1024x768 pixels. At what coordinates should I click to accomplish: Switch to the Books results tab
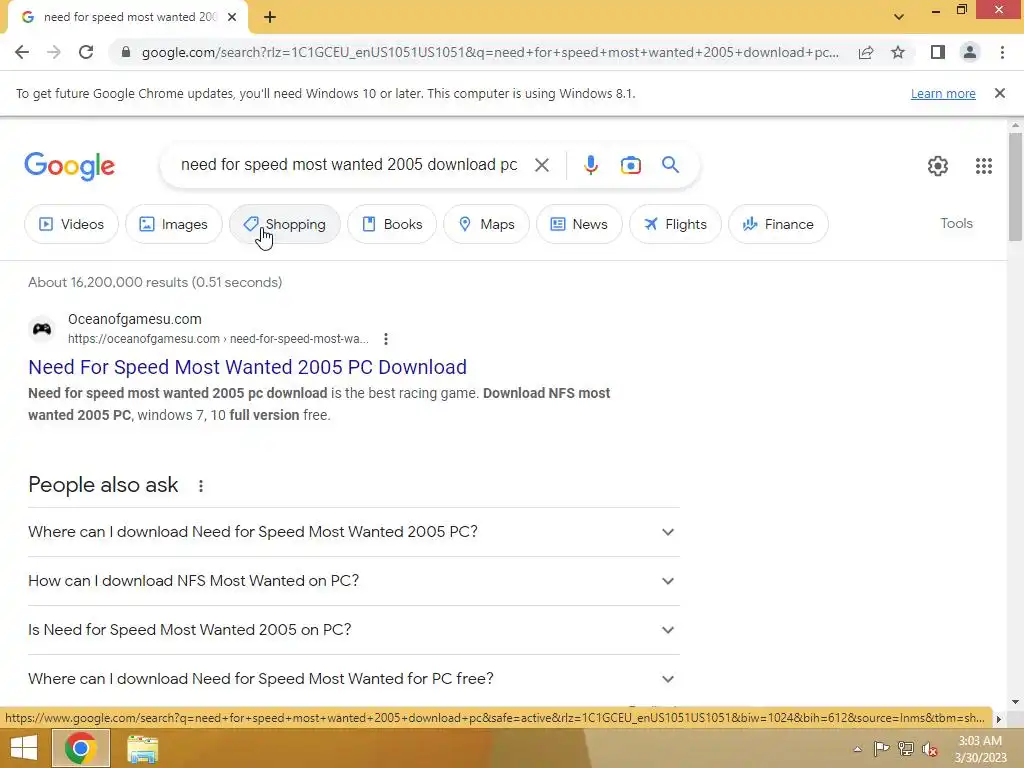[x=392, y=224]
